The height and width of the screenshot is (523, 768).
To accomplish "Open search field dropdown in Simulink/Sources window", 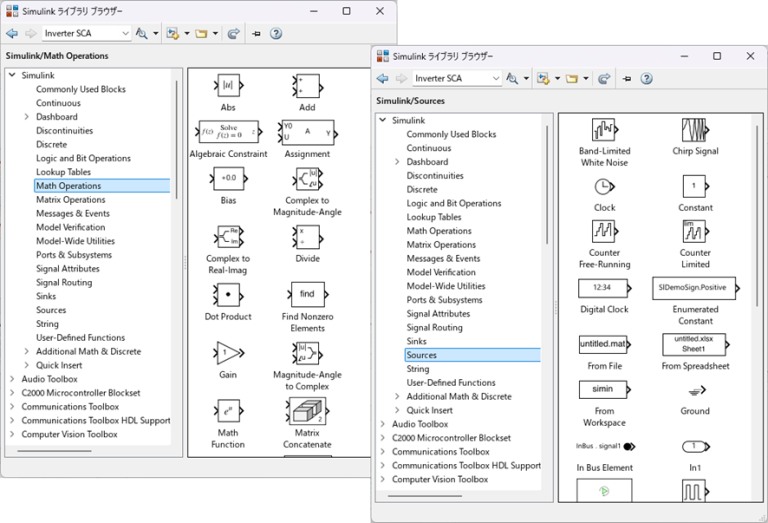I will coord(495,78).
